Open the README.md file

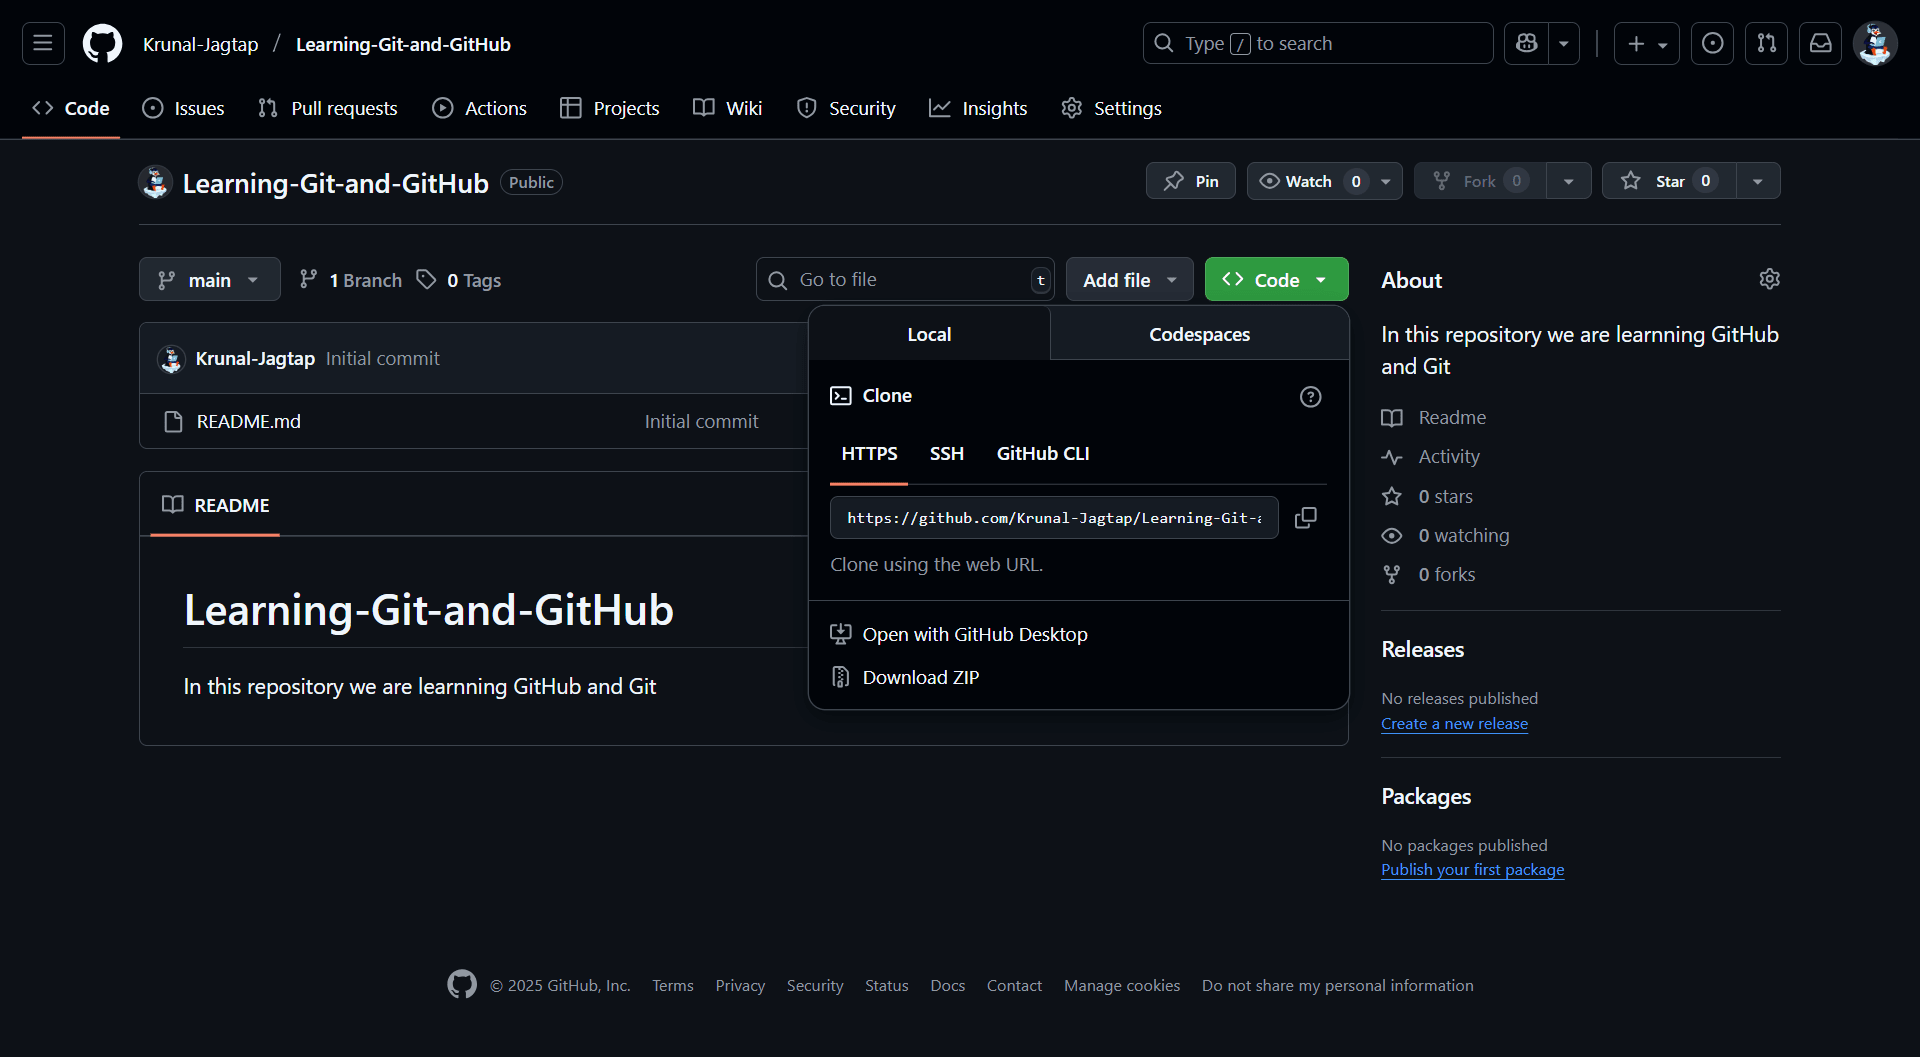[248, 421]
